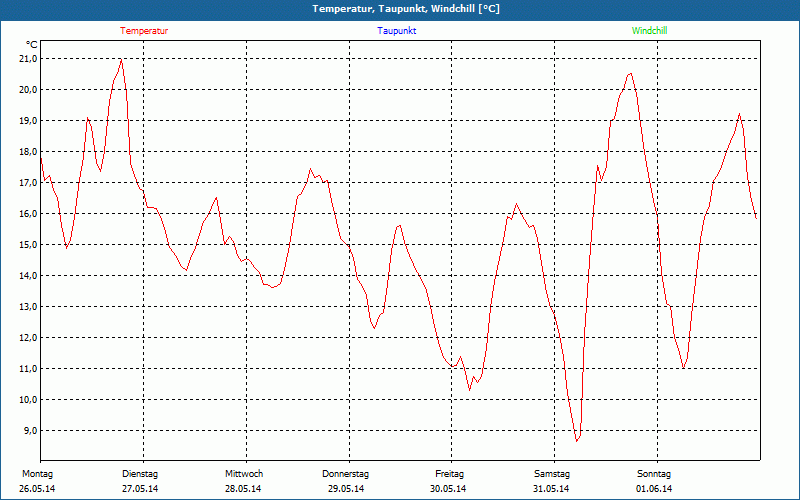800x500 pixels.
Task: Click the 19,0 y-axis value
Action: point(28,121)
